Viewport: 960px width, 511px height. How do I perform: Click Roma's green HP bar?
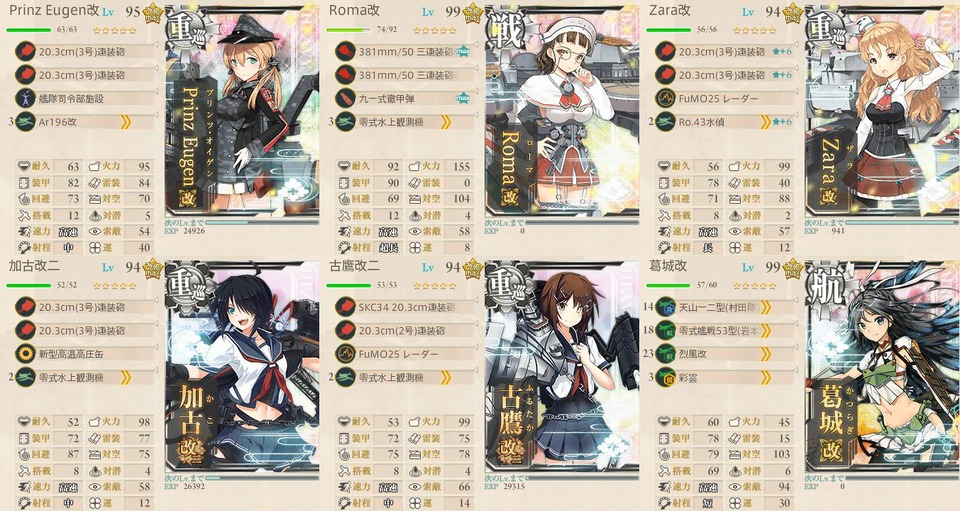(349, 29)
